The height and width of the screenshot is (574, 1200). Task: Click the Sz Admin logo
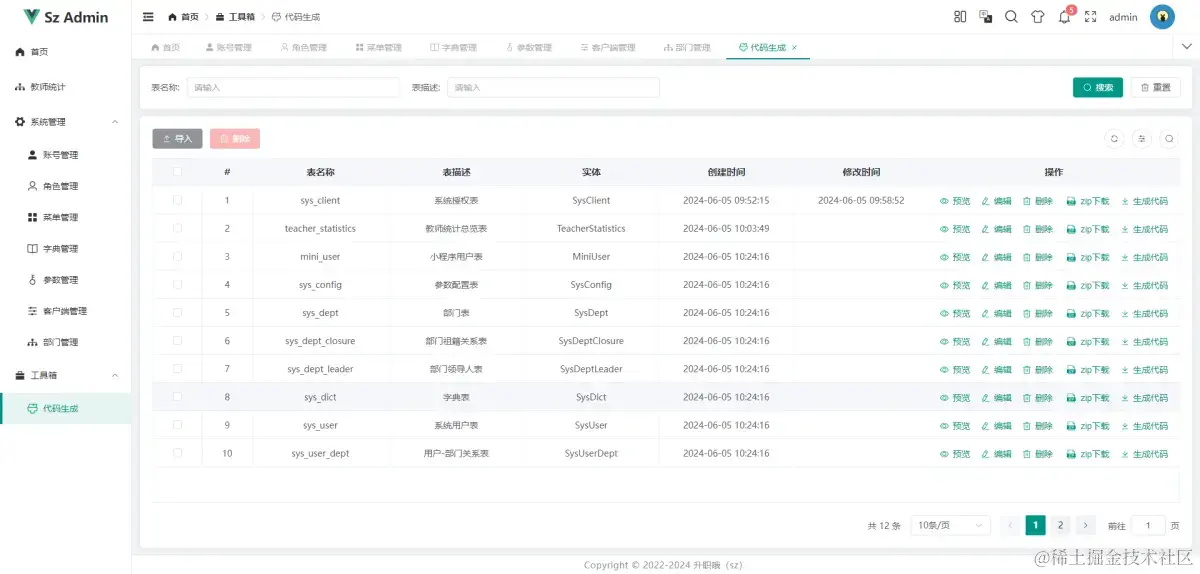point(66,17)
